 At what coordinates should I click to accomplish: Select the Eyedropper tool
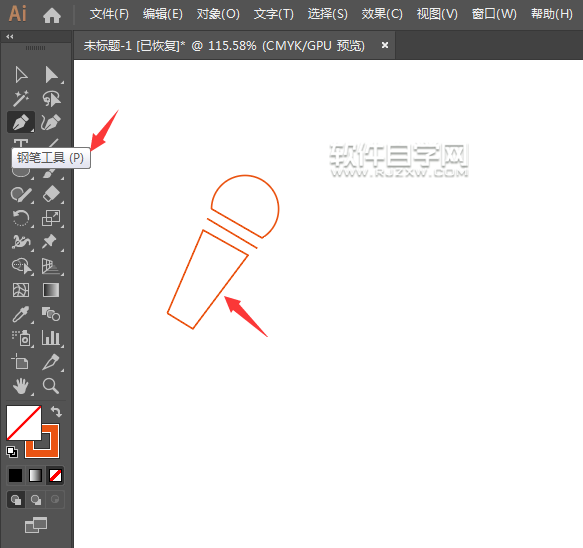point(21,314)
